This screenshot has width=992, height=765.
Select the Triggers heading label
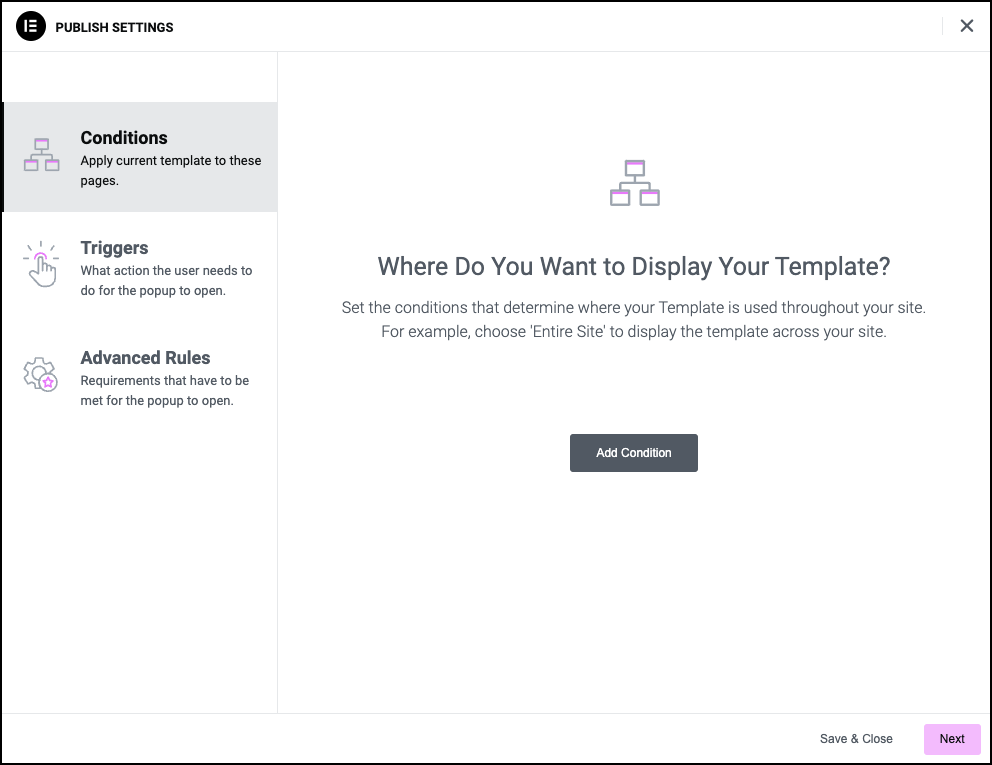(x=114, y=247)
